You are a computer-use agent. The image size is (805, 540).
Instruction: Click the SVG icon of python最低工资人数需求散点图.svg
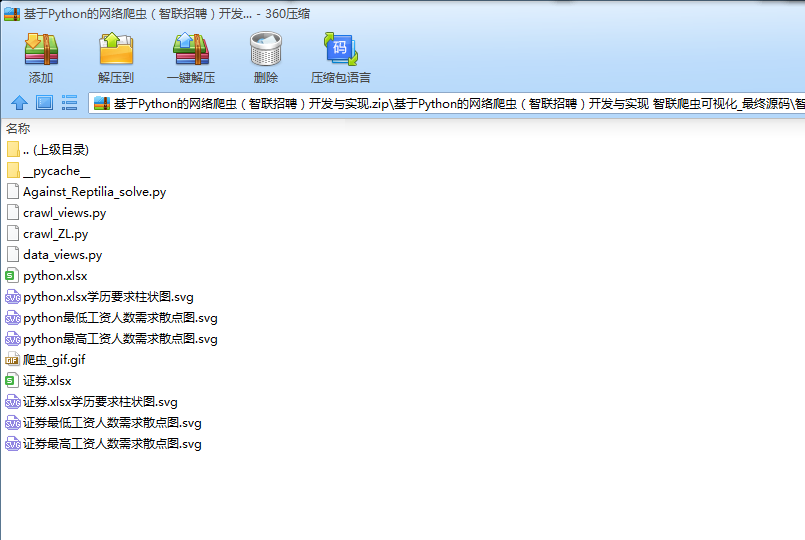pyautogui.click(x=12, y=318)
